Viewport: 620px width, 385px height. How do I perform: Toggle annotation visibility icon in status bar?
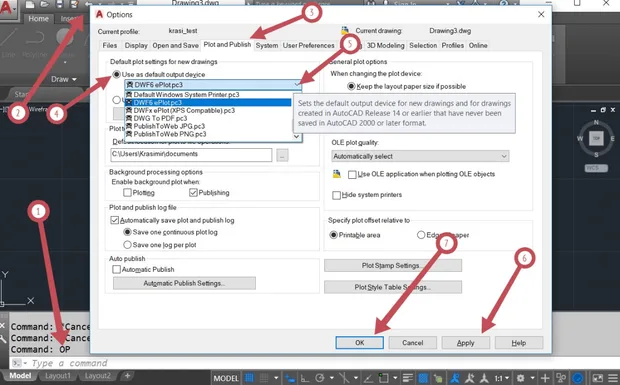(456, 378)
